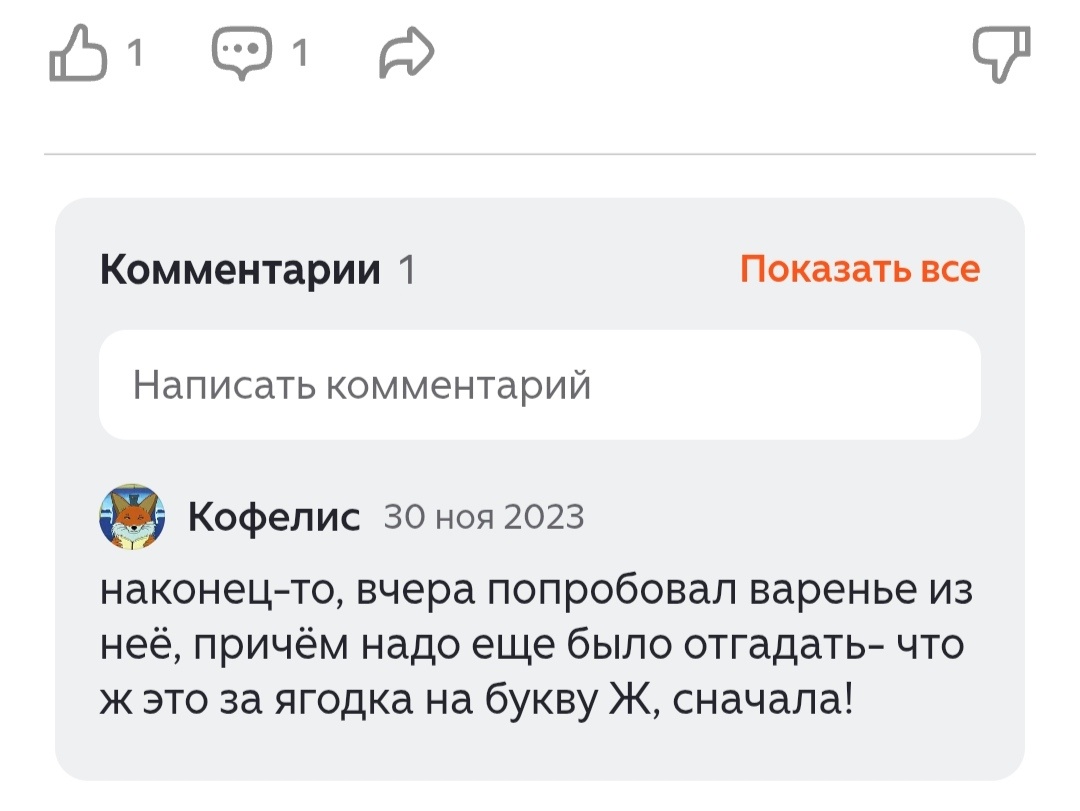Click the comment date 30 ноя 2023
Image resolution: width=1080 pixels, height=811 pixels.
click(483, 518)
